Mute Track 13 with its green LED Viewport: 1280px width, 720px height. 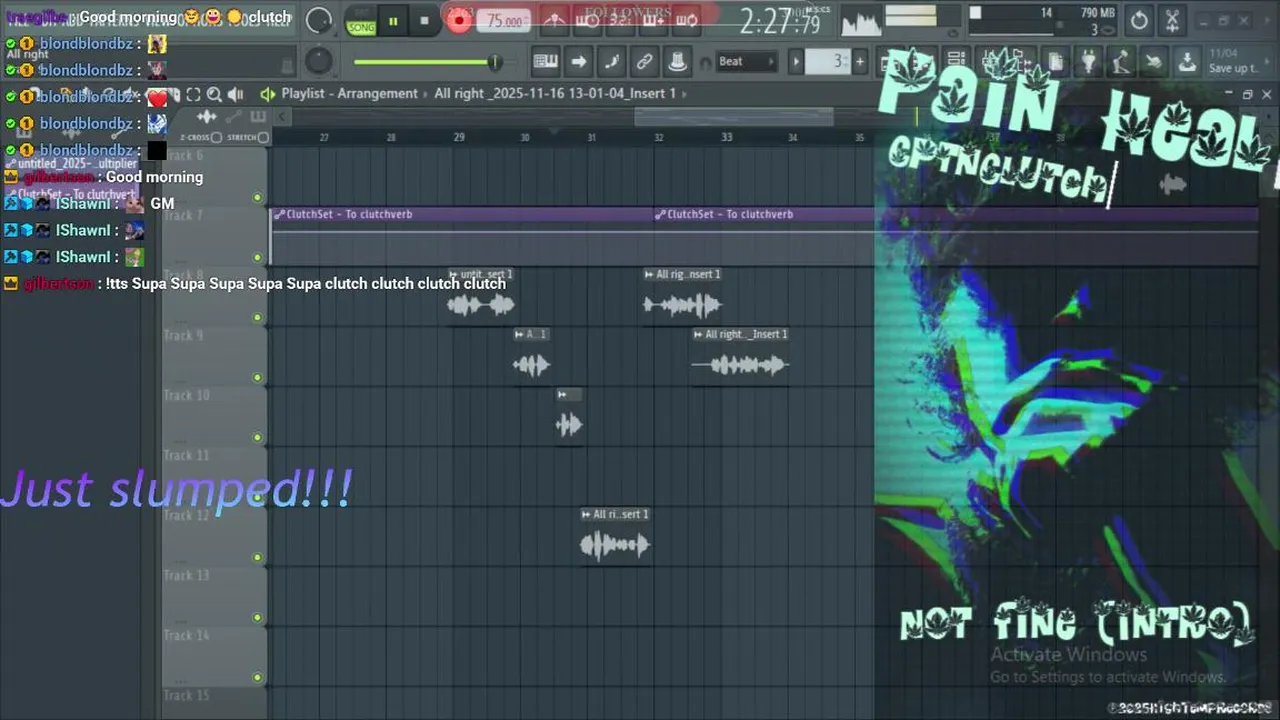coord(258,618)
